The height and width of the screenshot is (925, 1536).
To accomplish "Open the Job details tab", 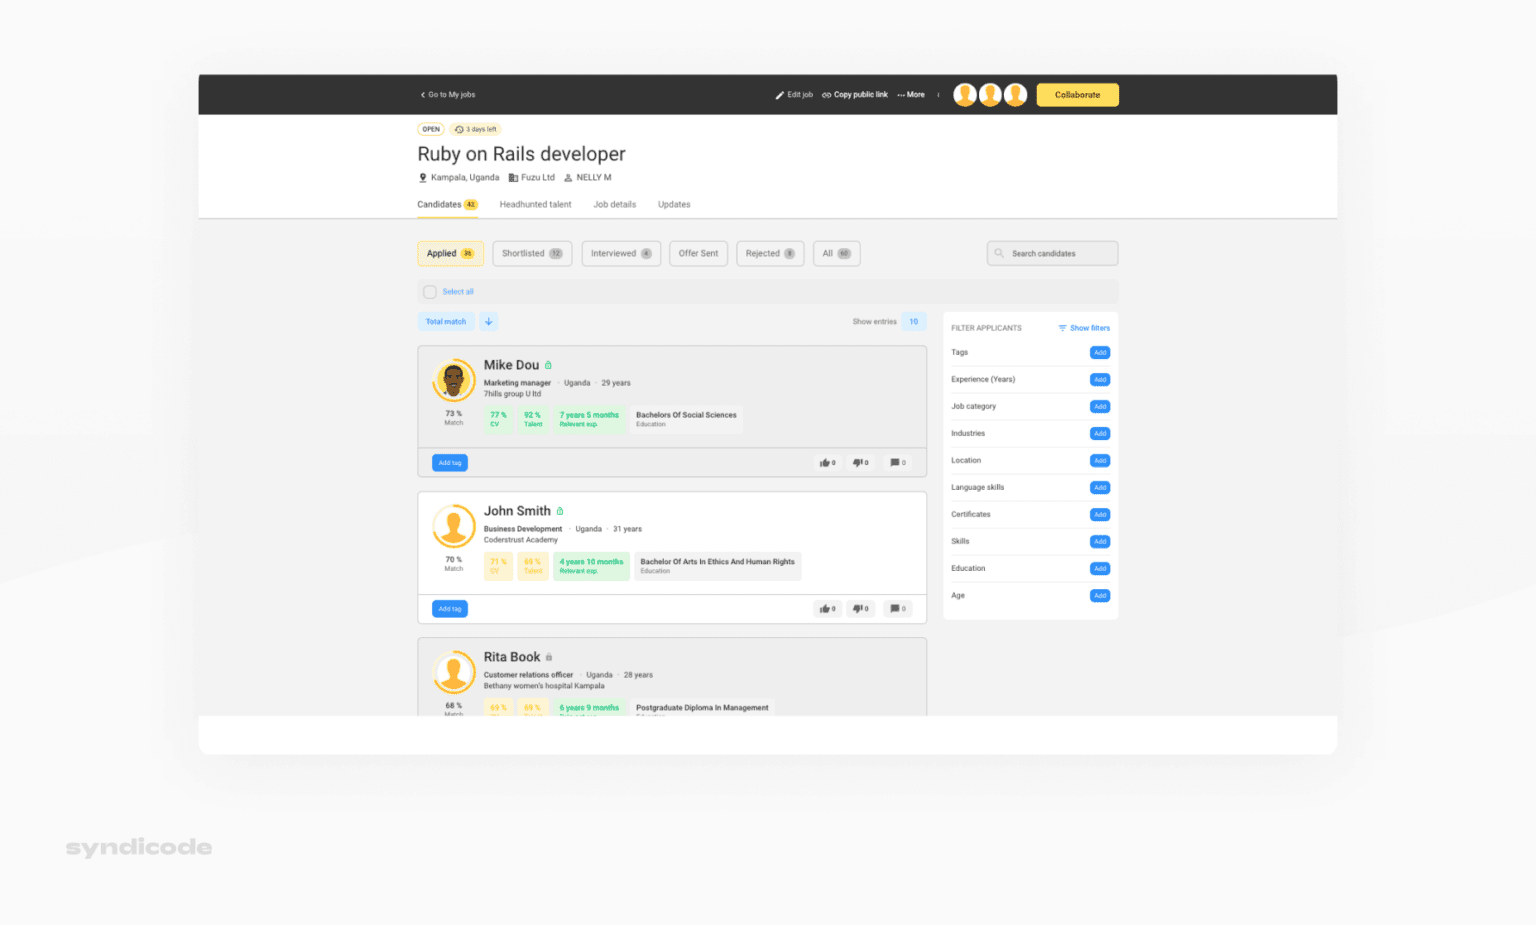I will click(614, 204).
